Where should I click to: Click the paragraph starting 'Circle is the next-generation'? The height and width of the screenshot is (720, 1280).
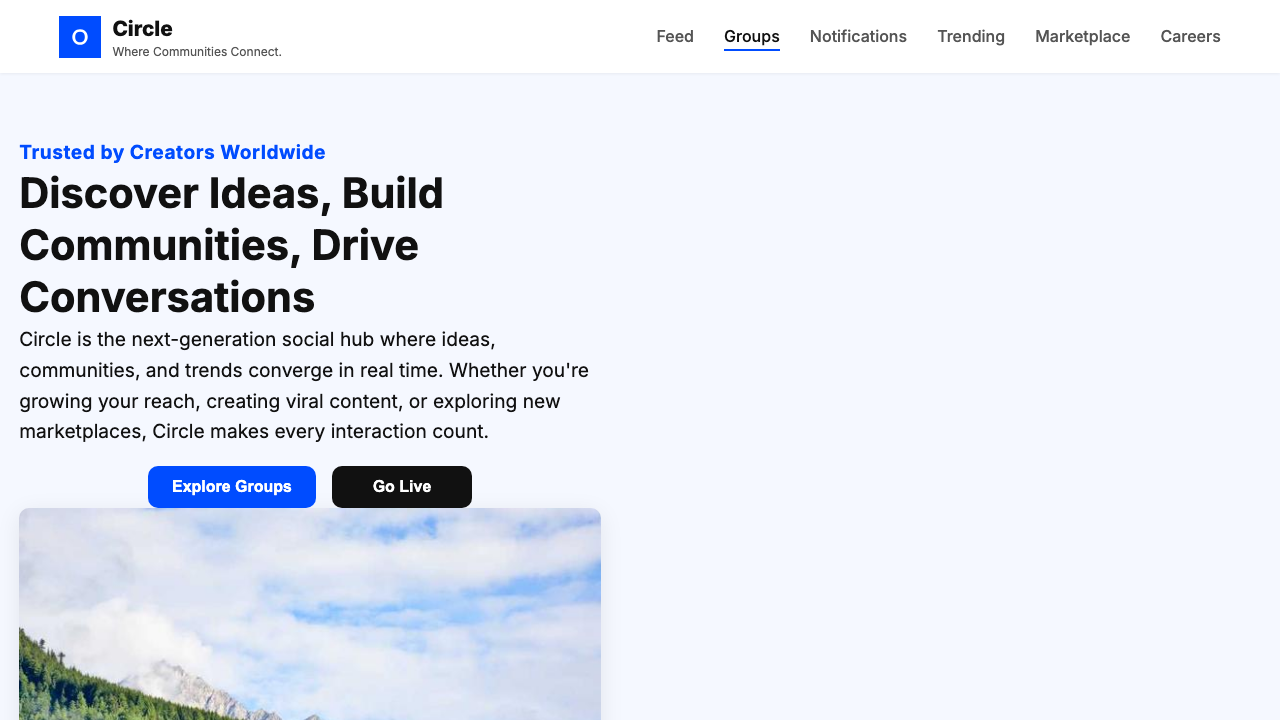[304, 386]
